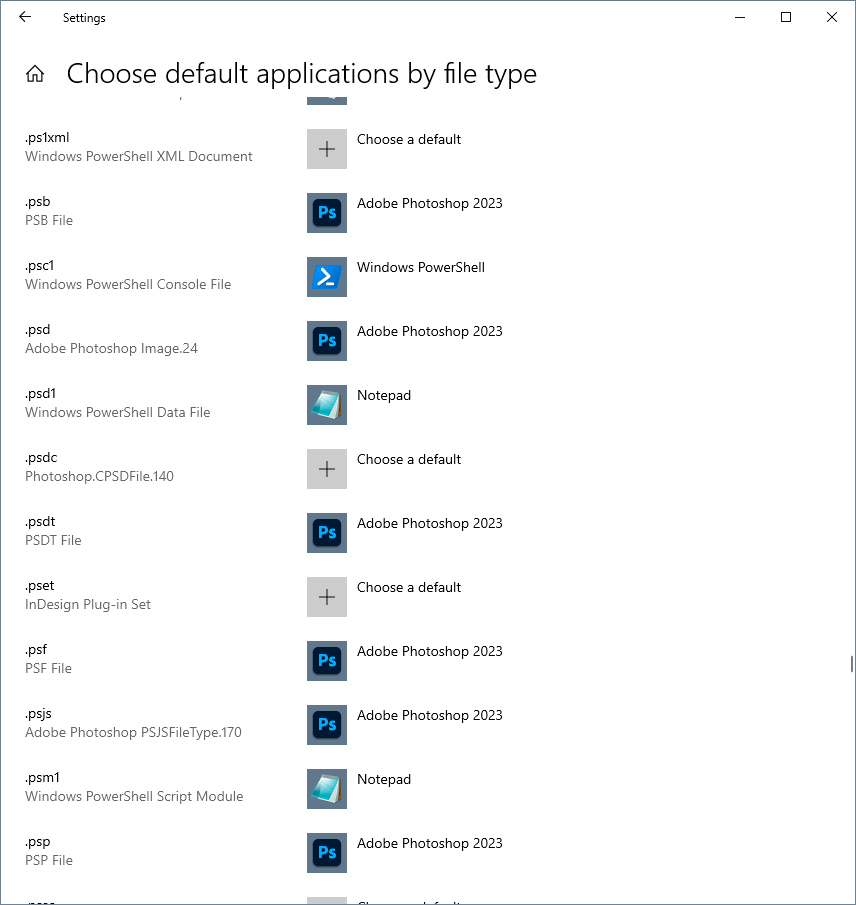The image size is (856, 905).
Task: Click the vertical scrollbar thumb
Action: 851,664
